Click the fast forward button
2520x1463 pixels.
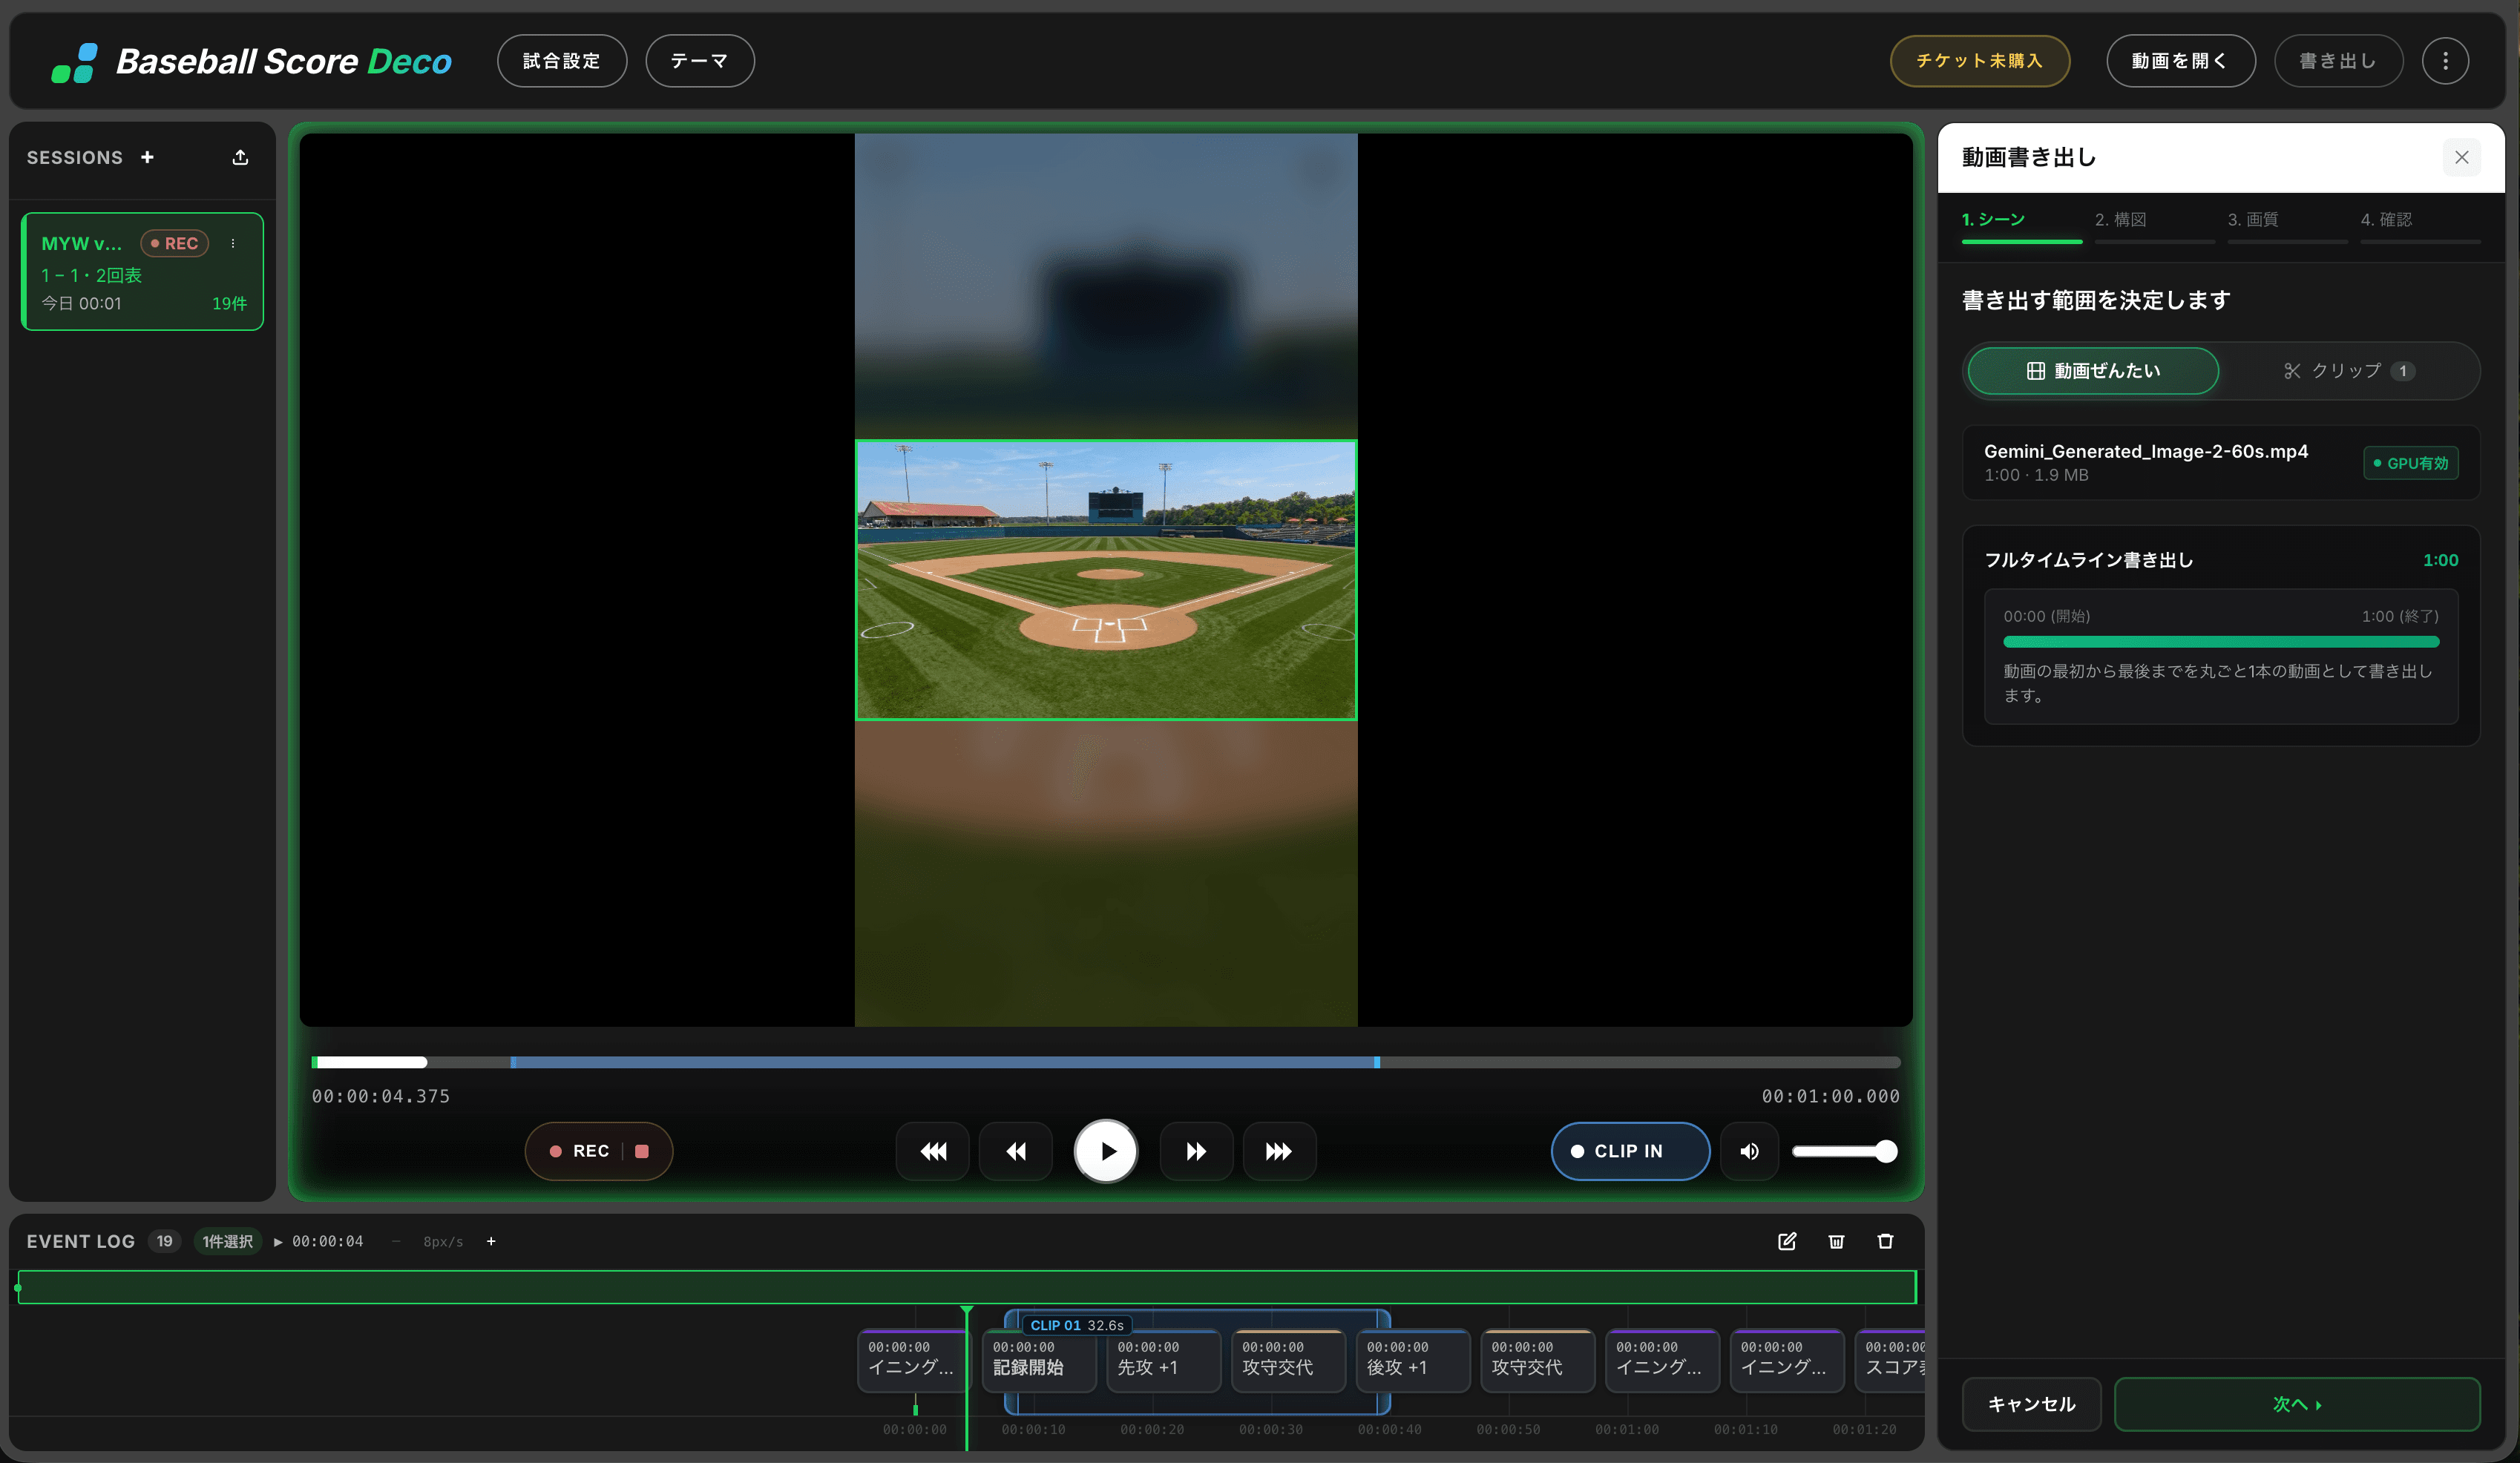[x=1196, y=1151]
